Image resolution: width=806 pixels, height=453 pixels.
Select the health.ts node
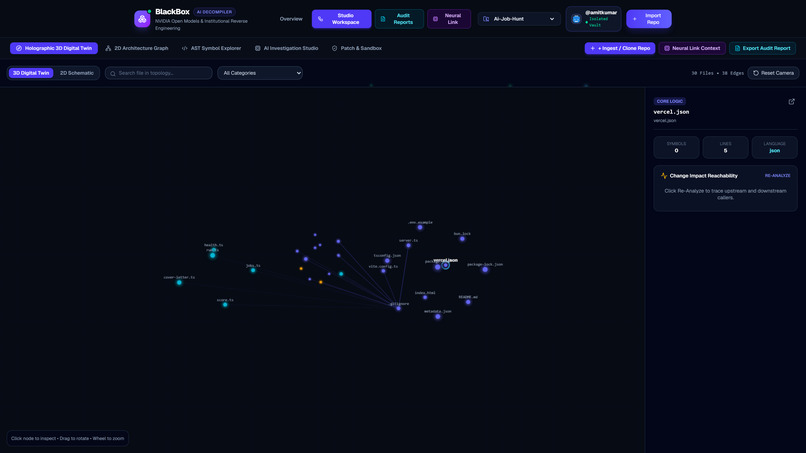[x=213, y=250]
